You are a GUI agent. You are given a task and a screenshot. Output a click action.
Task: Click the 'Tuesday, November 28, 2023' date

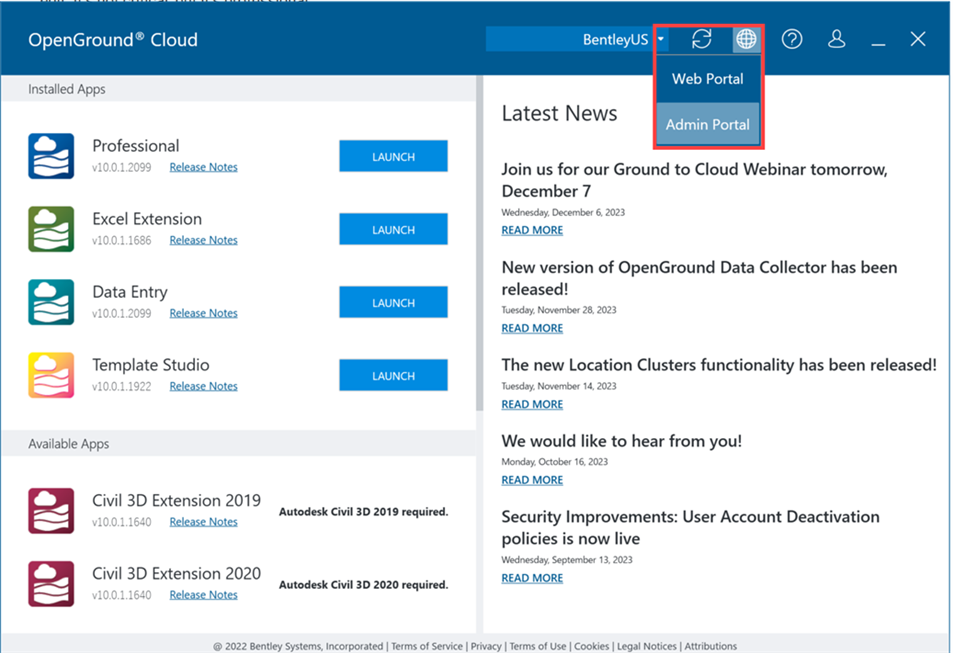(559, 310)
